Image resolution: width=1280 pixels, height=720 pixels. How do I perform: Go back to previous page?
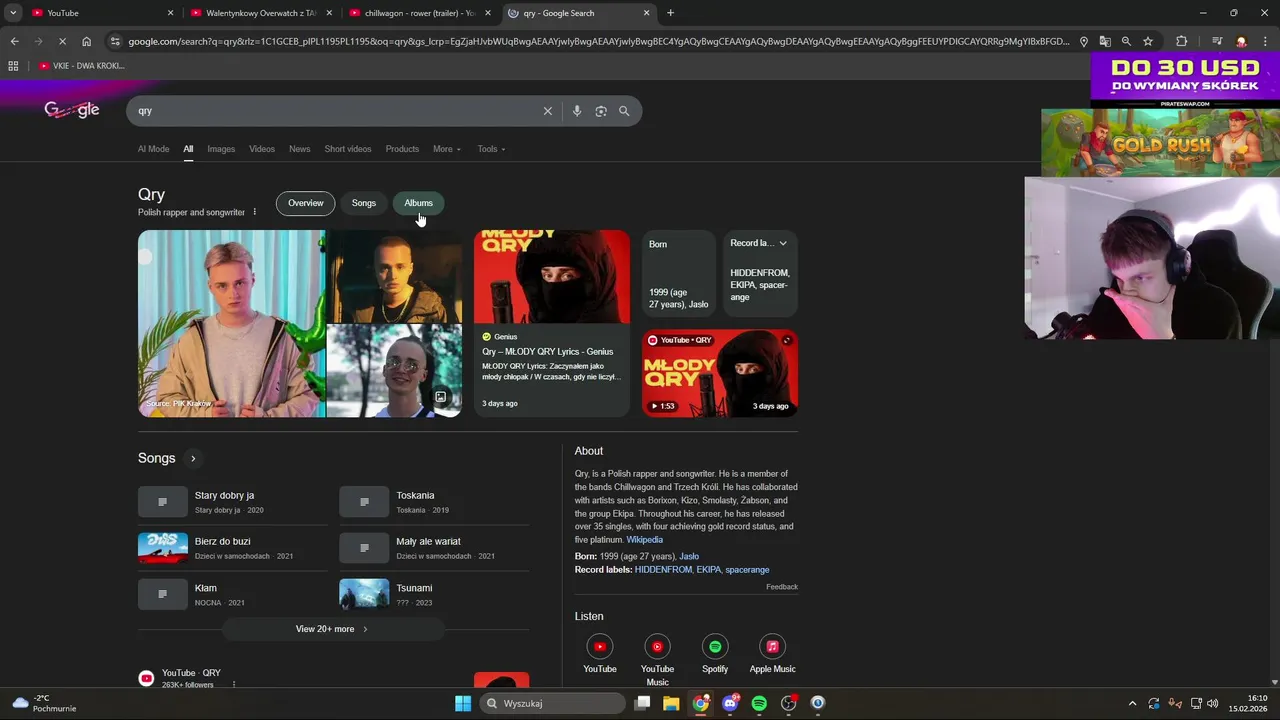pos(14,41)
